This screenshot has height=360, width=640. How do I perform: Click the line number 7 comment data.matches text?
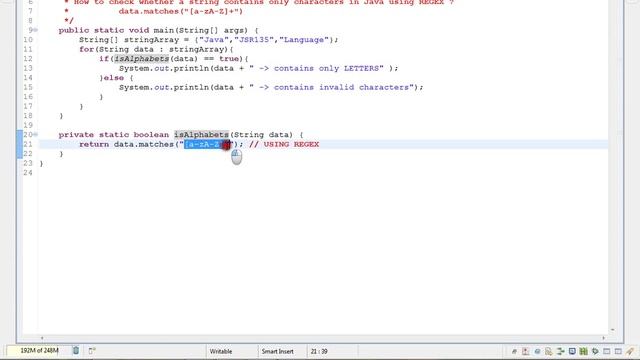click(180, 11)
